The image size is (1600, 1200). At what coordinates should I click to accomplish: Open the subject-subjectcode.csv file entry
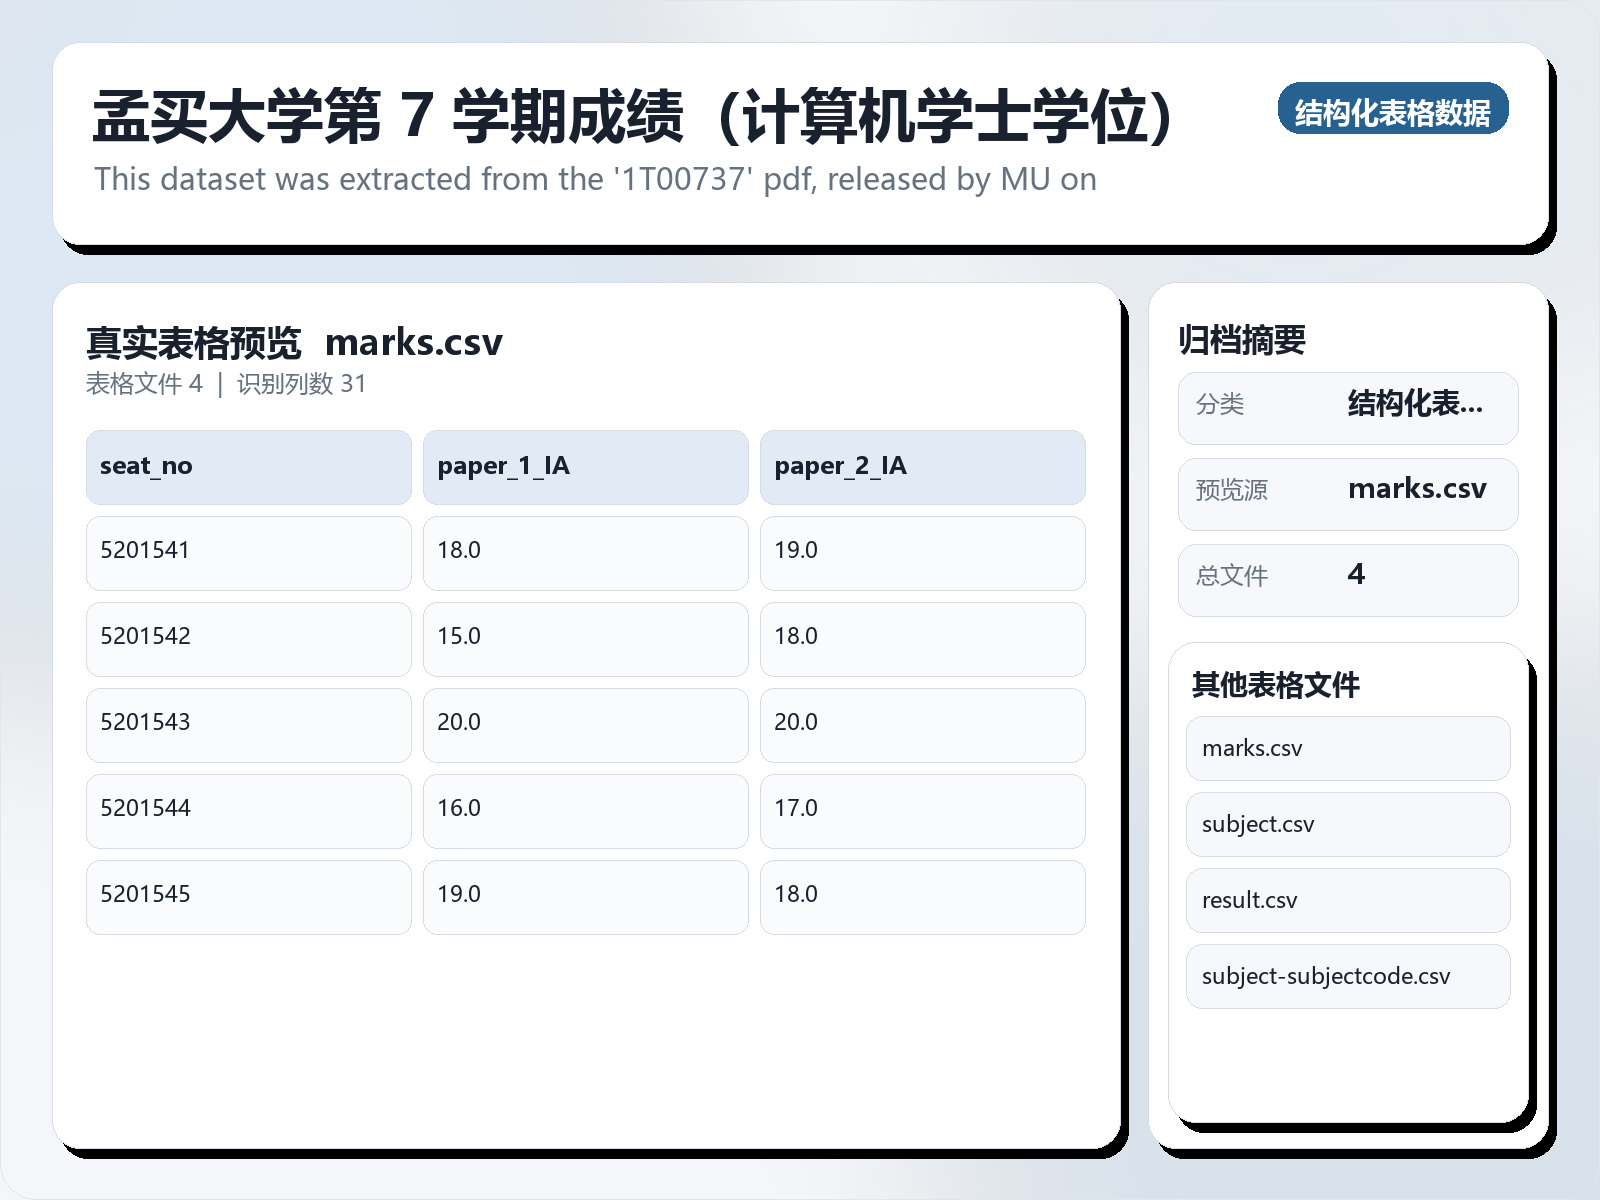[1347, 976]
